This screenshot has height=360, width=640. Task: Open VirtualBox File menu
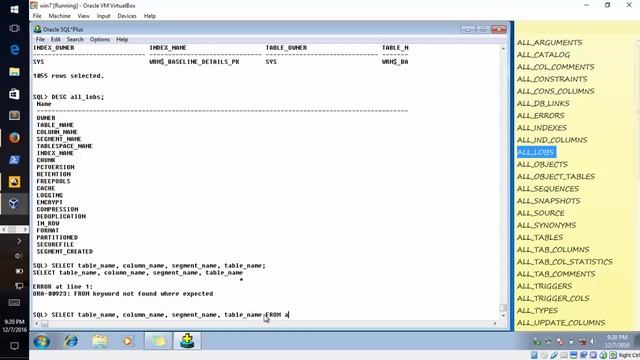(37, 16)
